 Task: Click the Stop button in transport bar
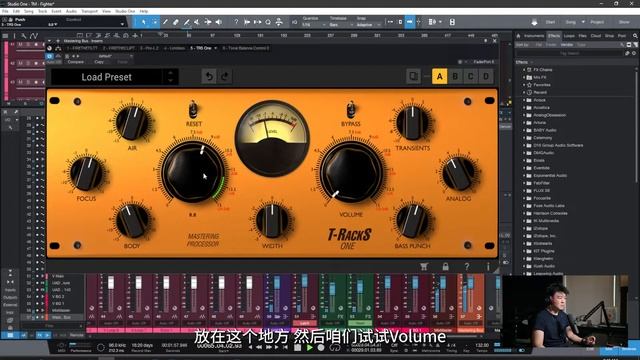click(298, 347)
